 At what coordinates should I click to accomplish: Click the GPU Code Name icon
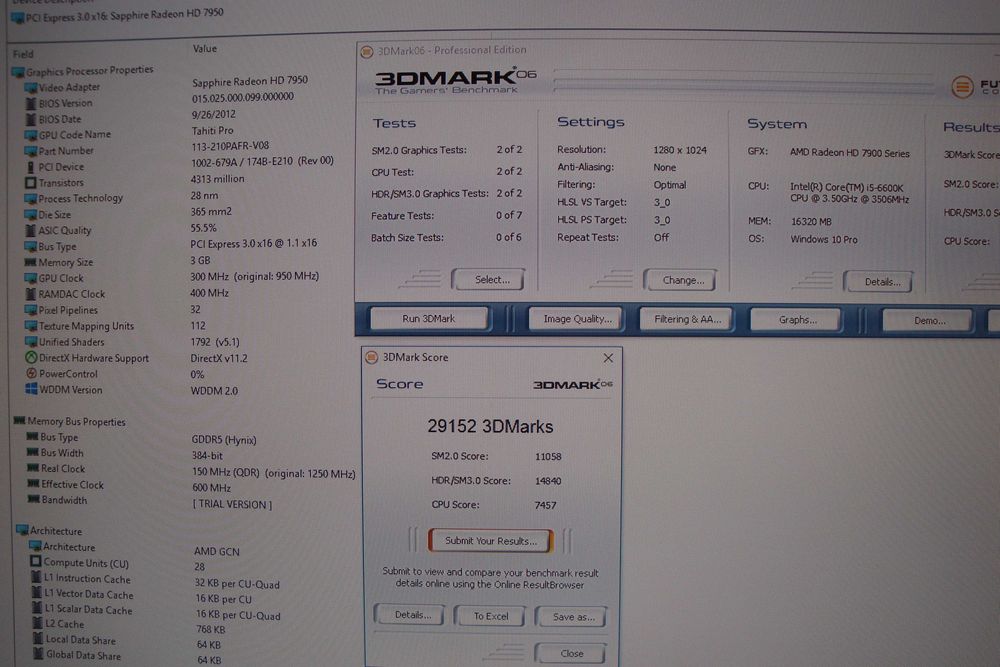pyautogui.click(x=31, y=135)
